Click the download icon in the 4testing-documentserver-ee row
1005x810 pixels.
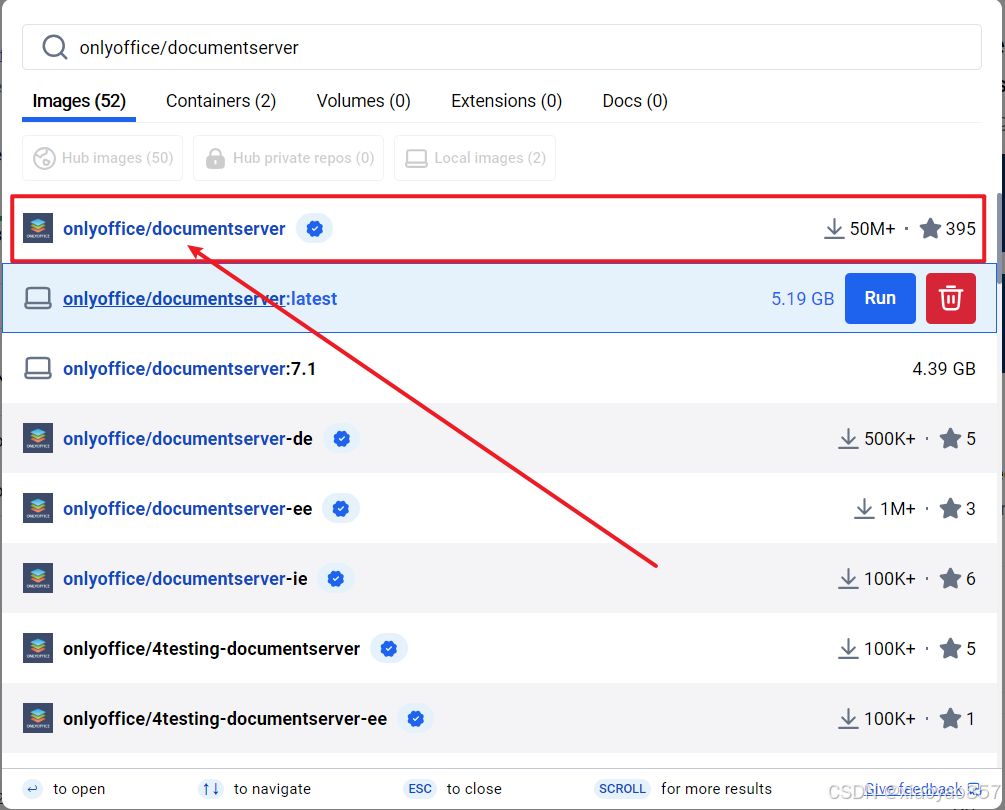(x=848, y=718)
